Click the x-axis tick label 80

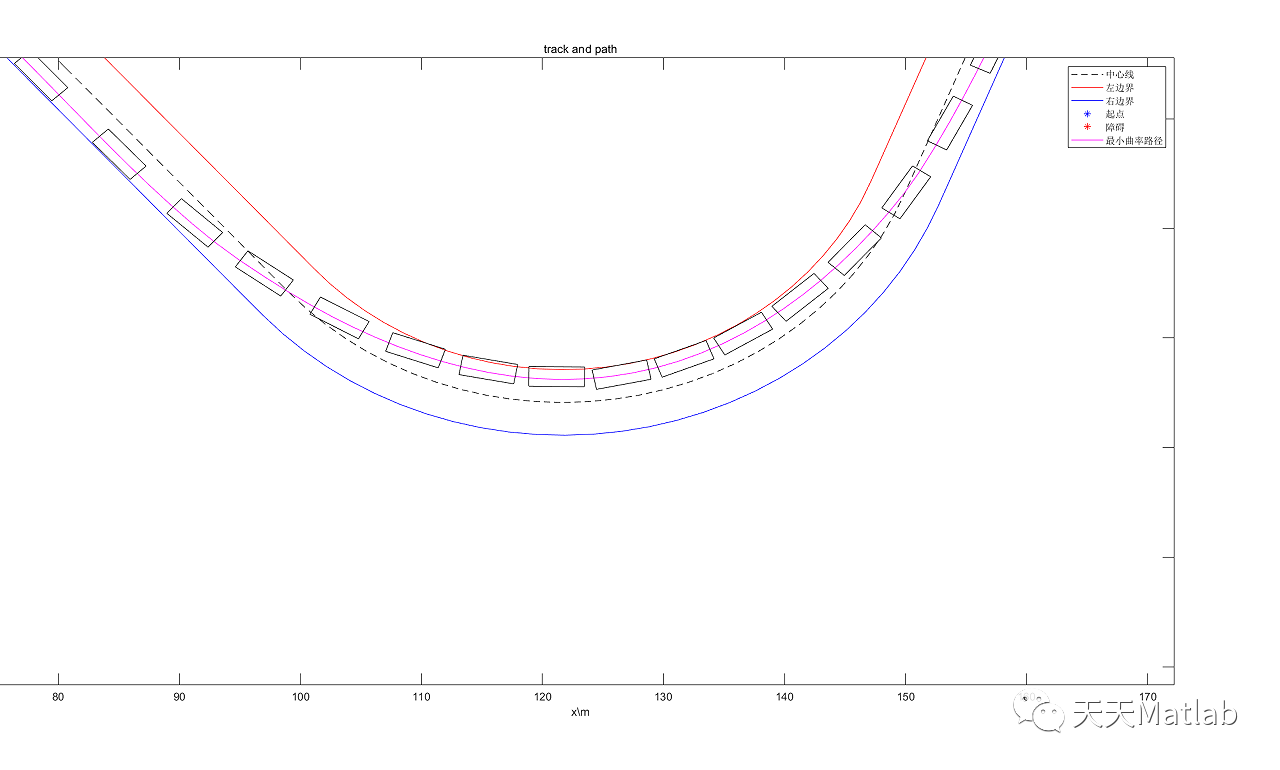pos(58,696)
